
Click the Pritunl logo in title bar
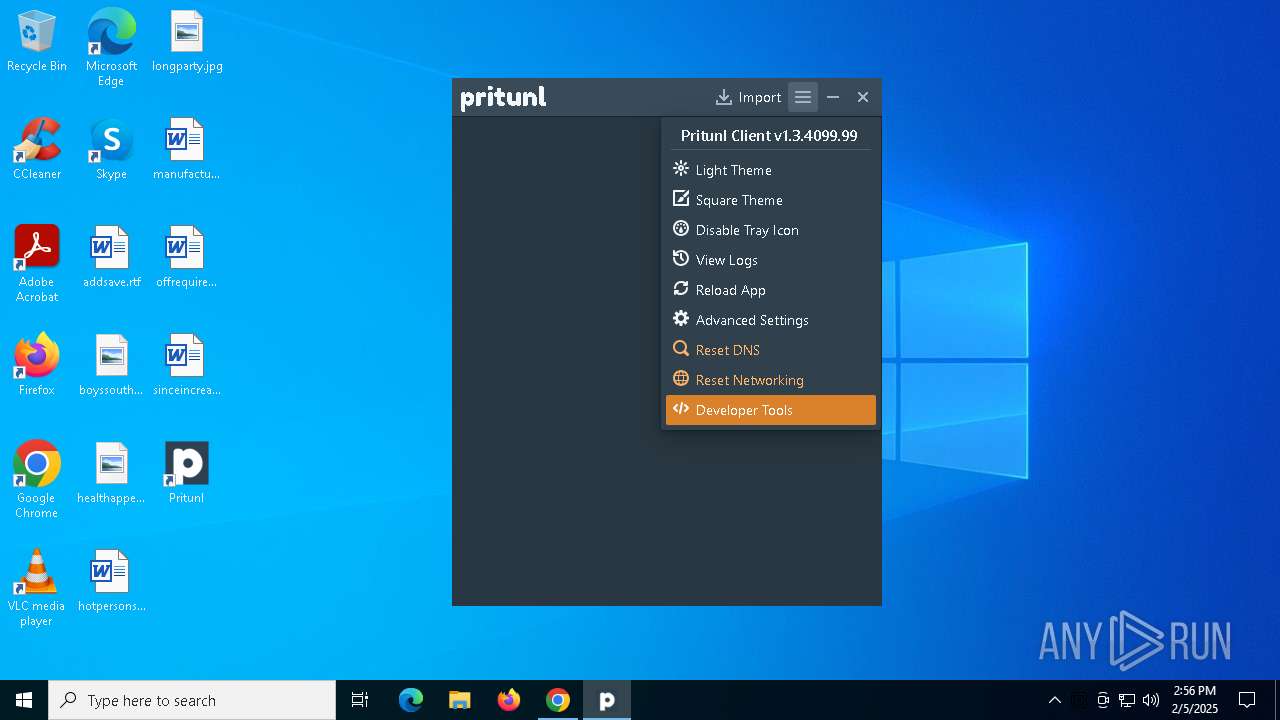(503, 98)
